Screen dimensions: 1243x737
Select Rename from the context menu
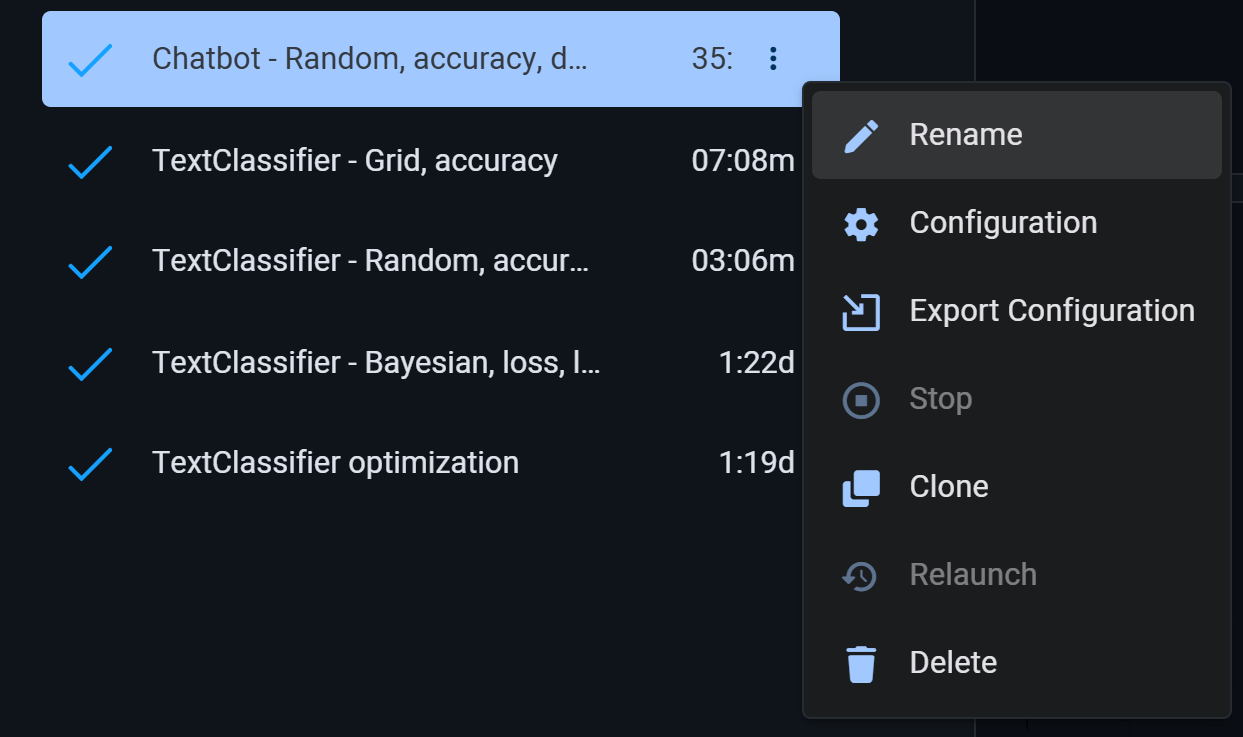point(965,134)
